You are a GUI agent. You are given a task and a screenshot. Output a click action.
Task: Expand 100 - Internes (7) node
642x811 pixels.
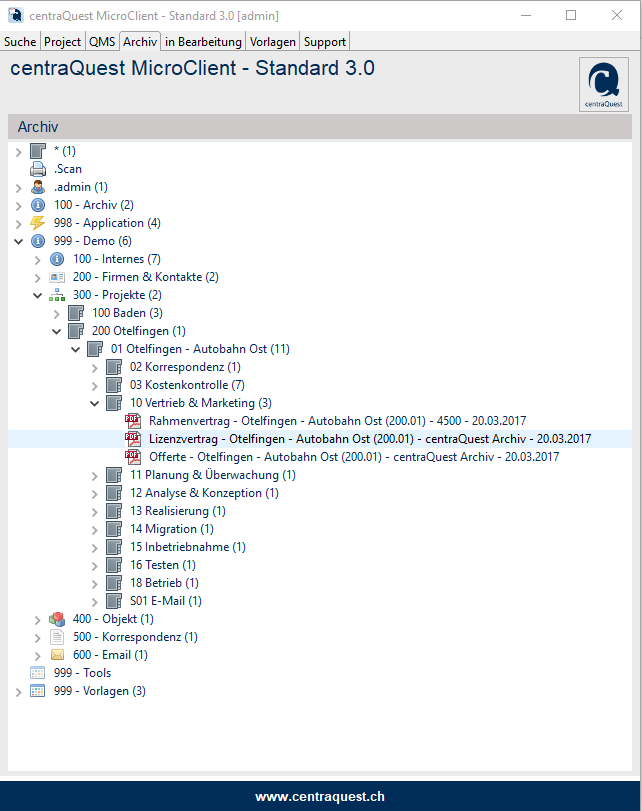point(38,260)
